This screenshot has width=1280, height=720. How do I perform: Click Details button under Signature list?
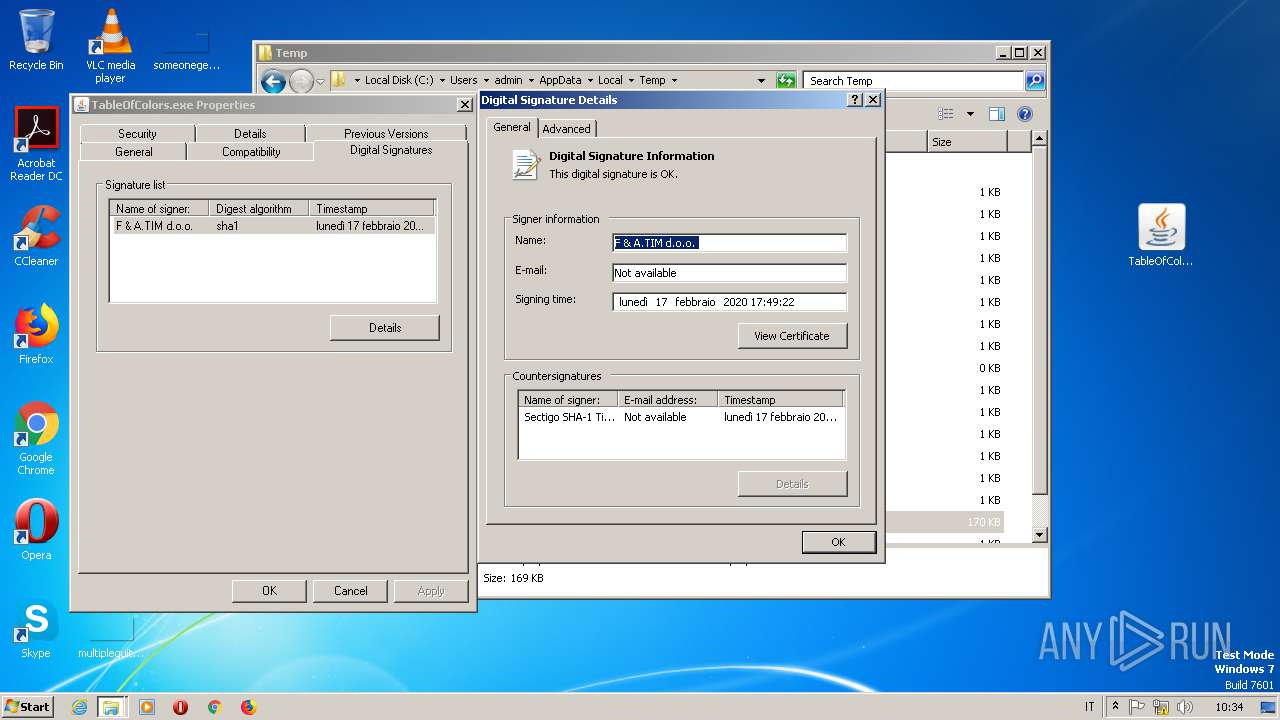tap(385, 328)
